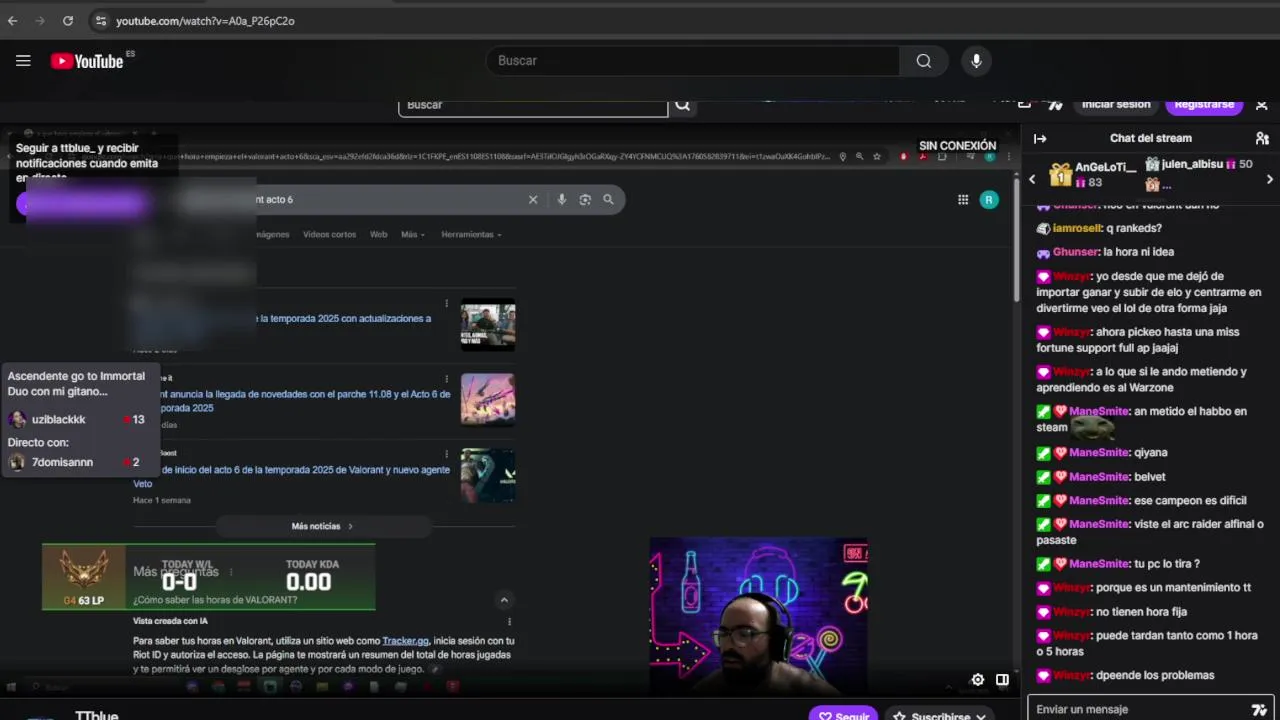Open the Google account avatar R

pos(989,200)
